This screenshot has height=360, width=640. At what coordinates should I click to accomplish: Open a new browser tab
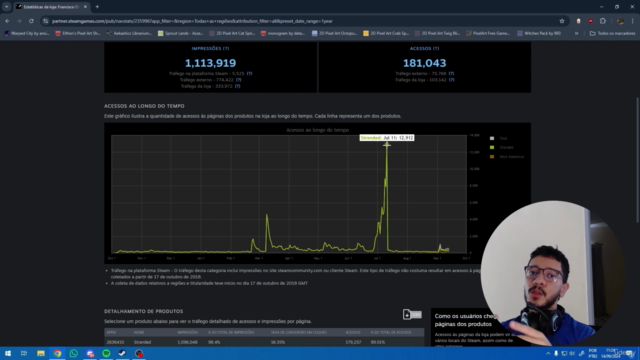coord(97,7)
